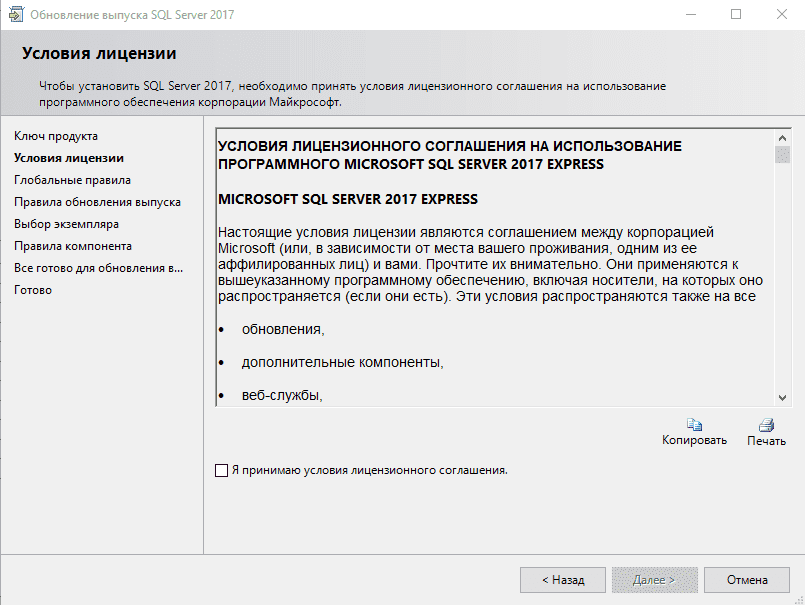Select the 'Условия лицензии' step in sidebar
This screenshot has width=805, height=605.
(x=69, y=158)
